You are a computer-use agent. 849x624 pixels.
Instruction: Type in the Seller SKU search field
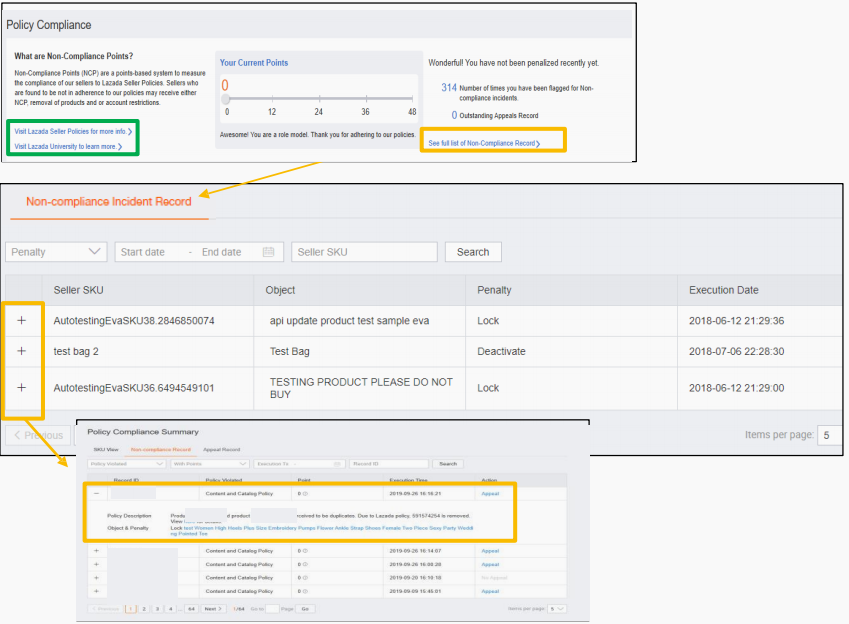point(364,252)
